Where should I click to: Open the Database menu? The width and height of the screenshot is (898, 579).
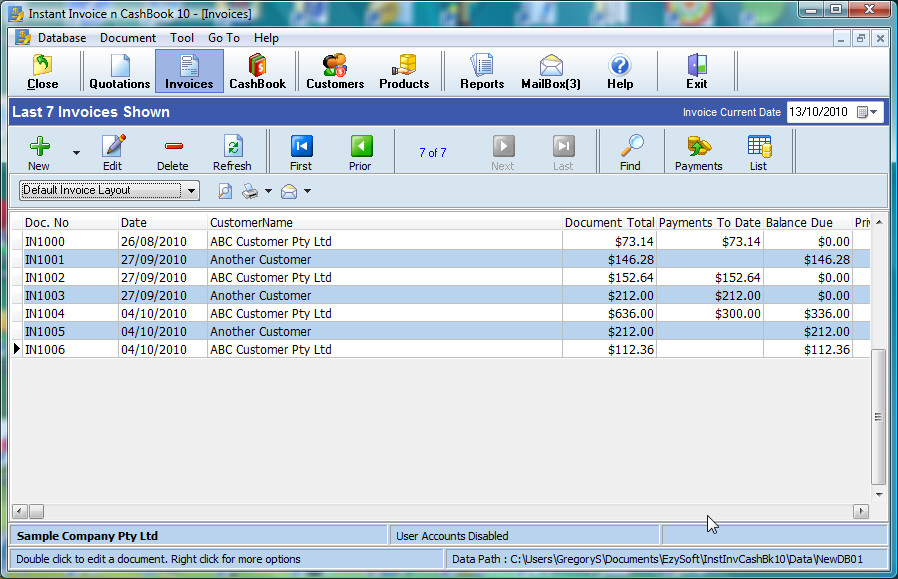pos(62,38)
